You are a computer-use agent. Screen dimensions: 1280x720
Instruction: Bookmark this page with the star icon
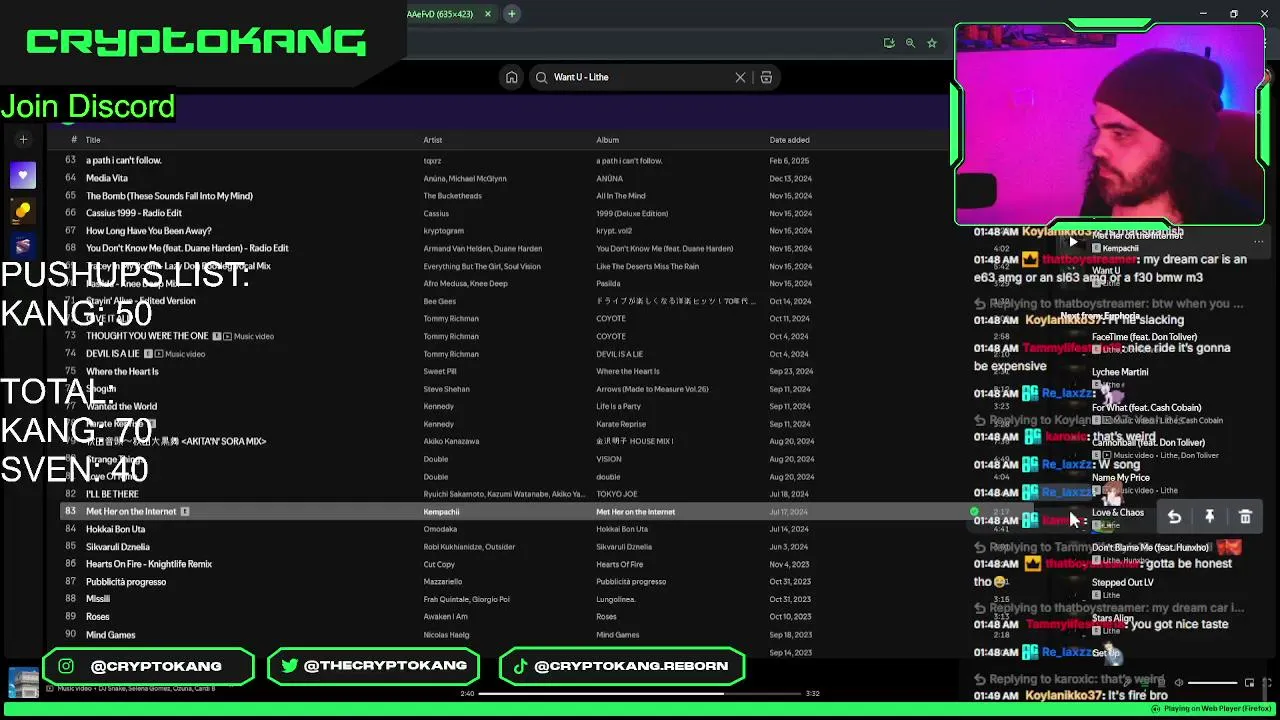(x=932, y=43)
